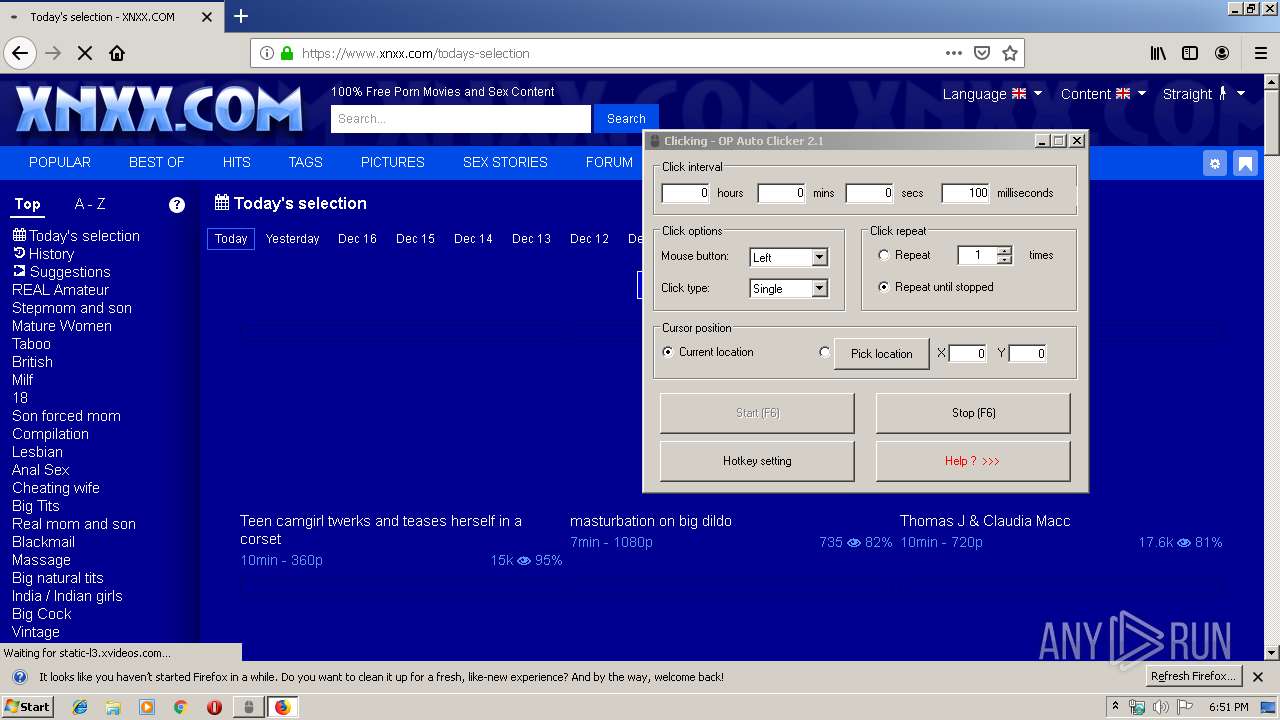Switch to the Top sidebar tab
The image size is (1280, 720).
tap(27, 204)
